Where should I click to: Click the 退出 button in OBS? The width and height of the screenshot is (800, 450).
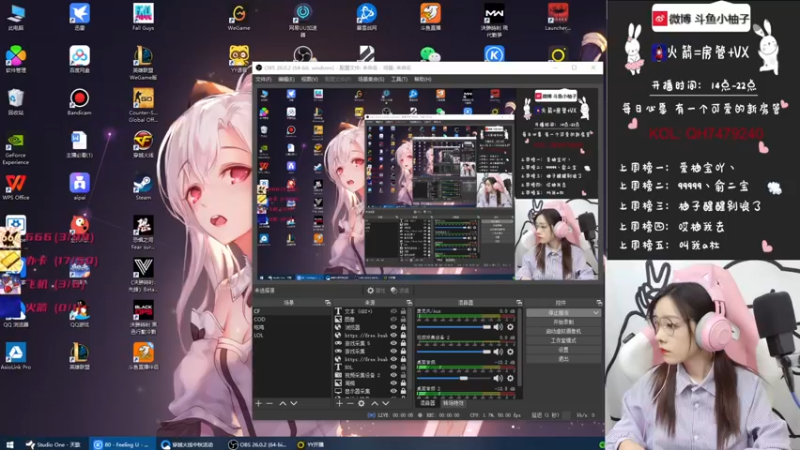click(x=563, y=359)
